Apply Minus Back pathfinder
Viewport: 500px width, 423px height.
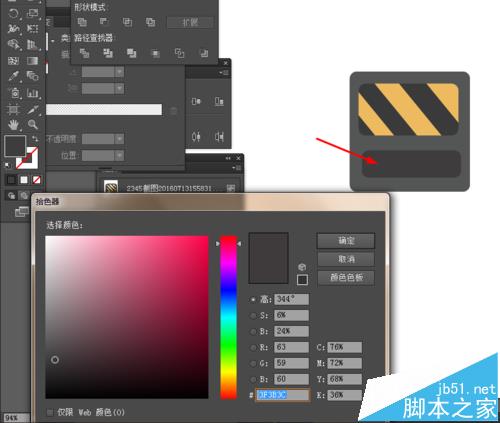204,53
